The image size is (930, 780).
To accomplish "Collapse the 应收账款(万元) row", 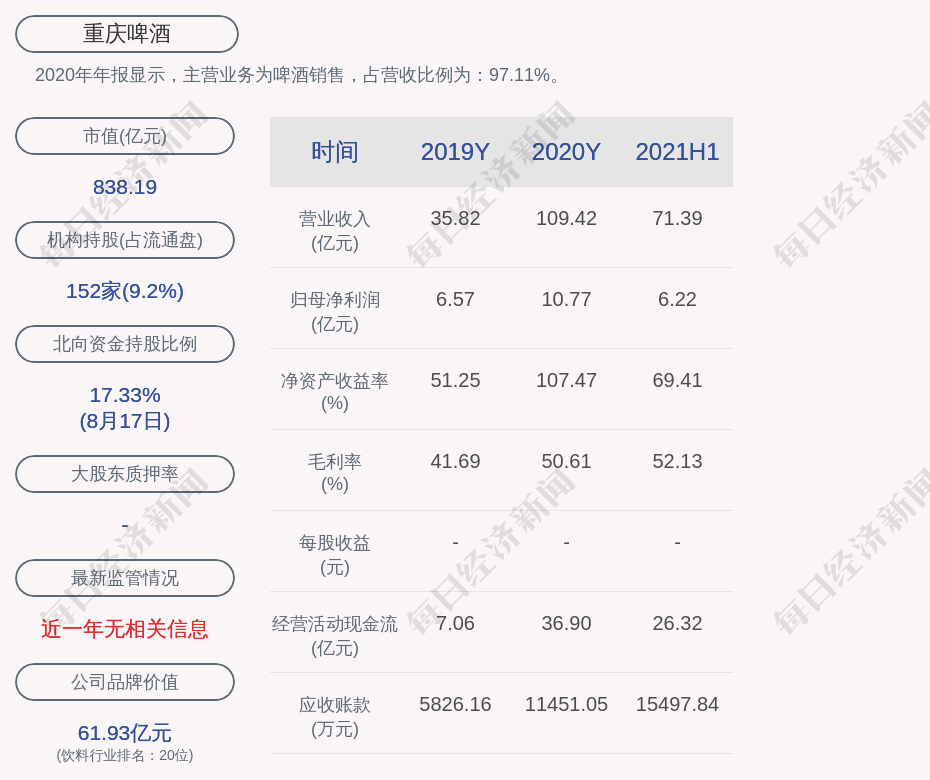I will (334, 716).
